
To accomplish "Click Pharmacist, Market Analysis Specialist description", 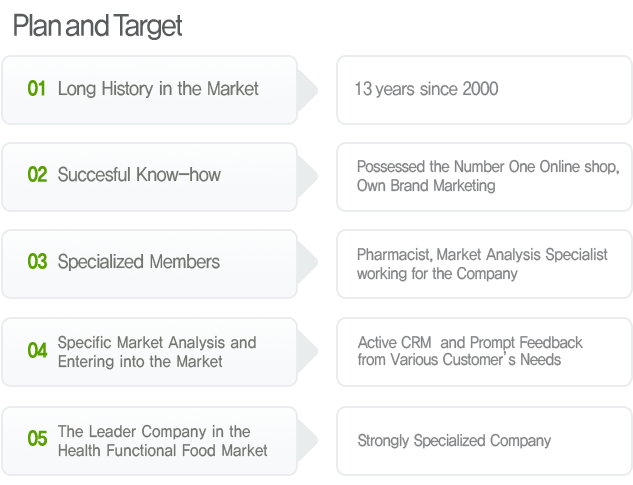I will pyautogui.click(x=482, y=264).
